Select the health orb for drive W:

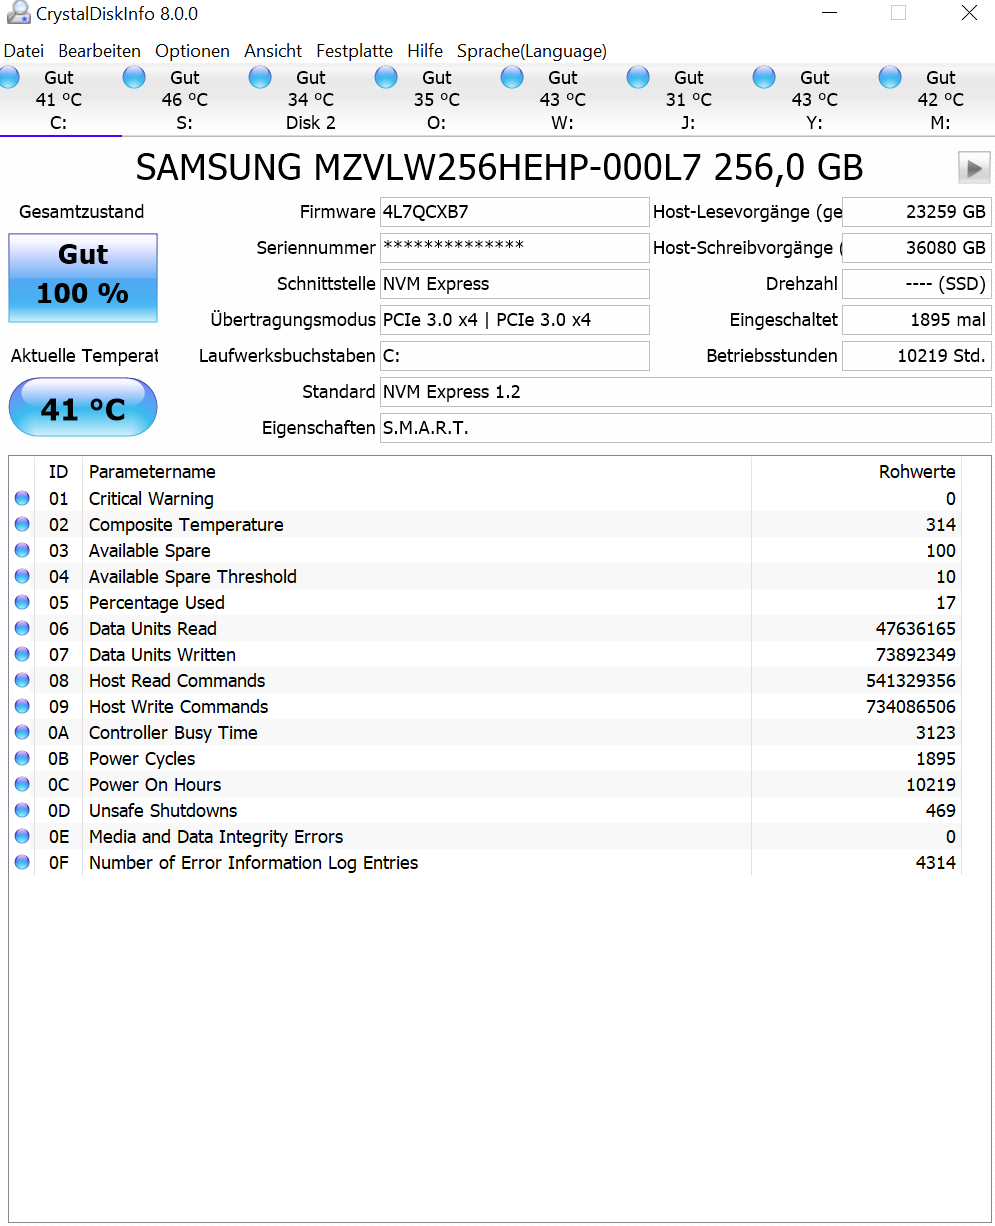[x=511, y=76]
